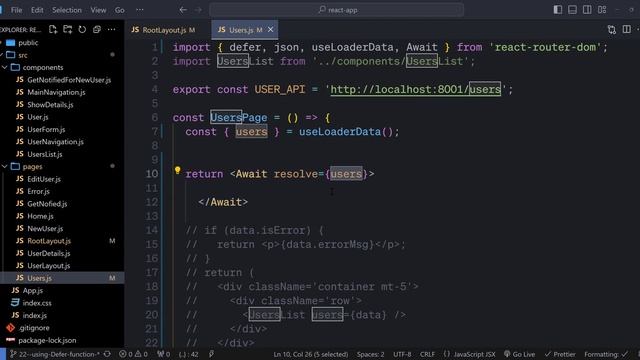640x360 pixels.
Task: Switch to the RootLayout.js tab
Action: pyautogui.click(x=163, y=30)
